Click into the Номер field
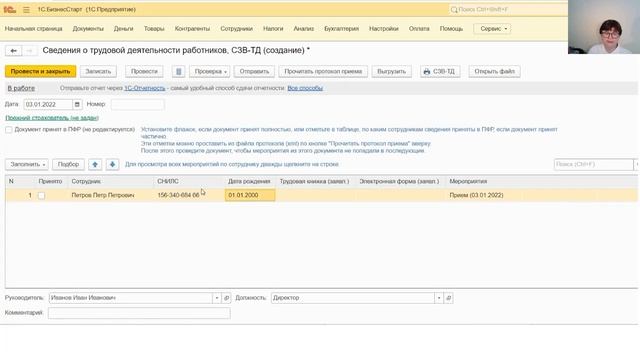The width and height of the screenshot is (640, 360). click(x=138, y=104)
